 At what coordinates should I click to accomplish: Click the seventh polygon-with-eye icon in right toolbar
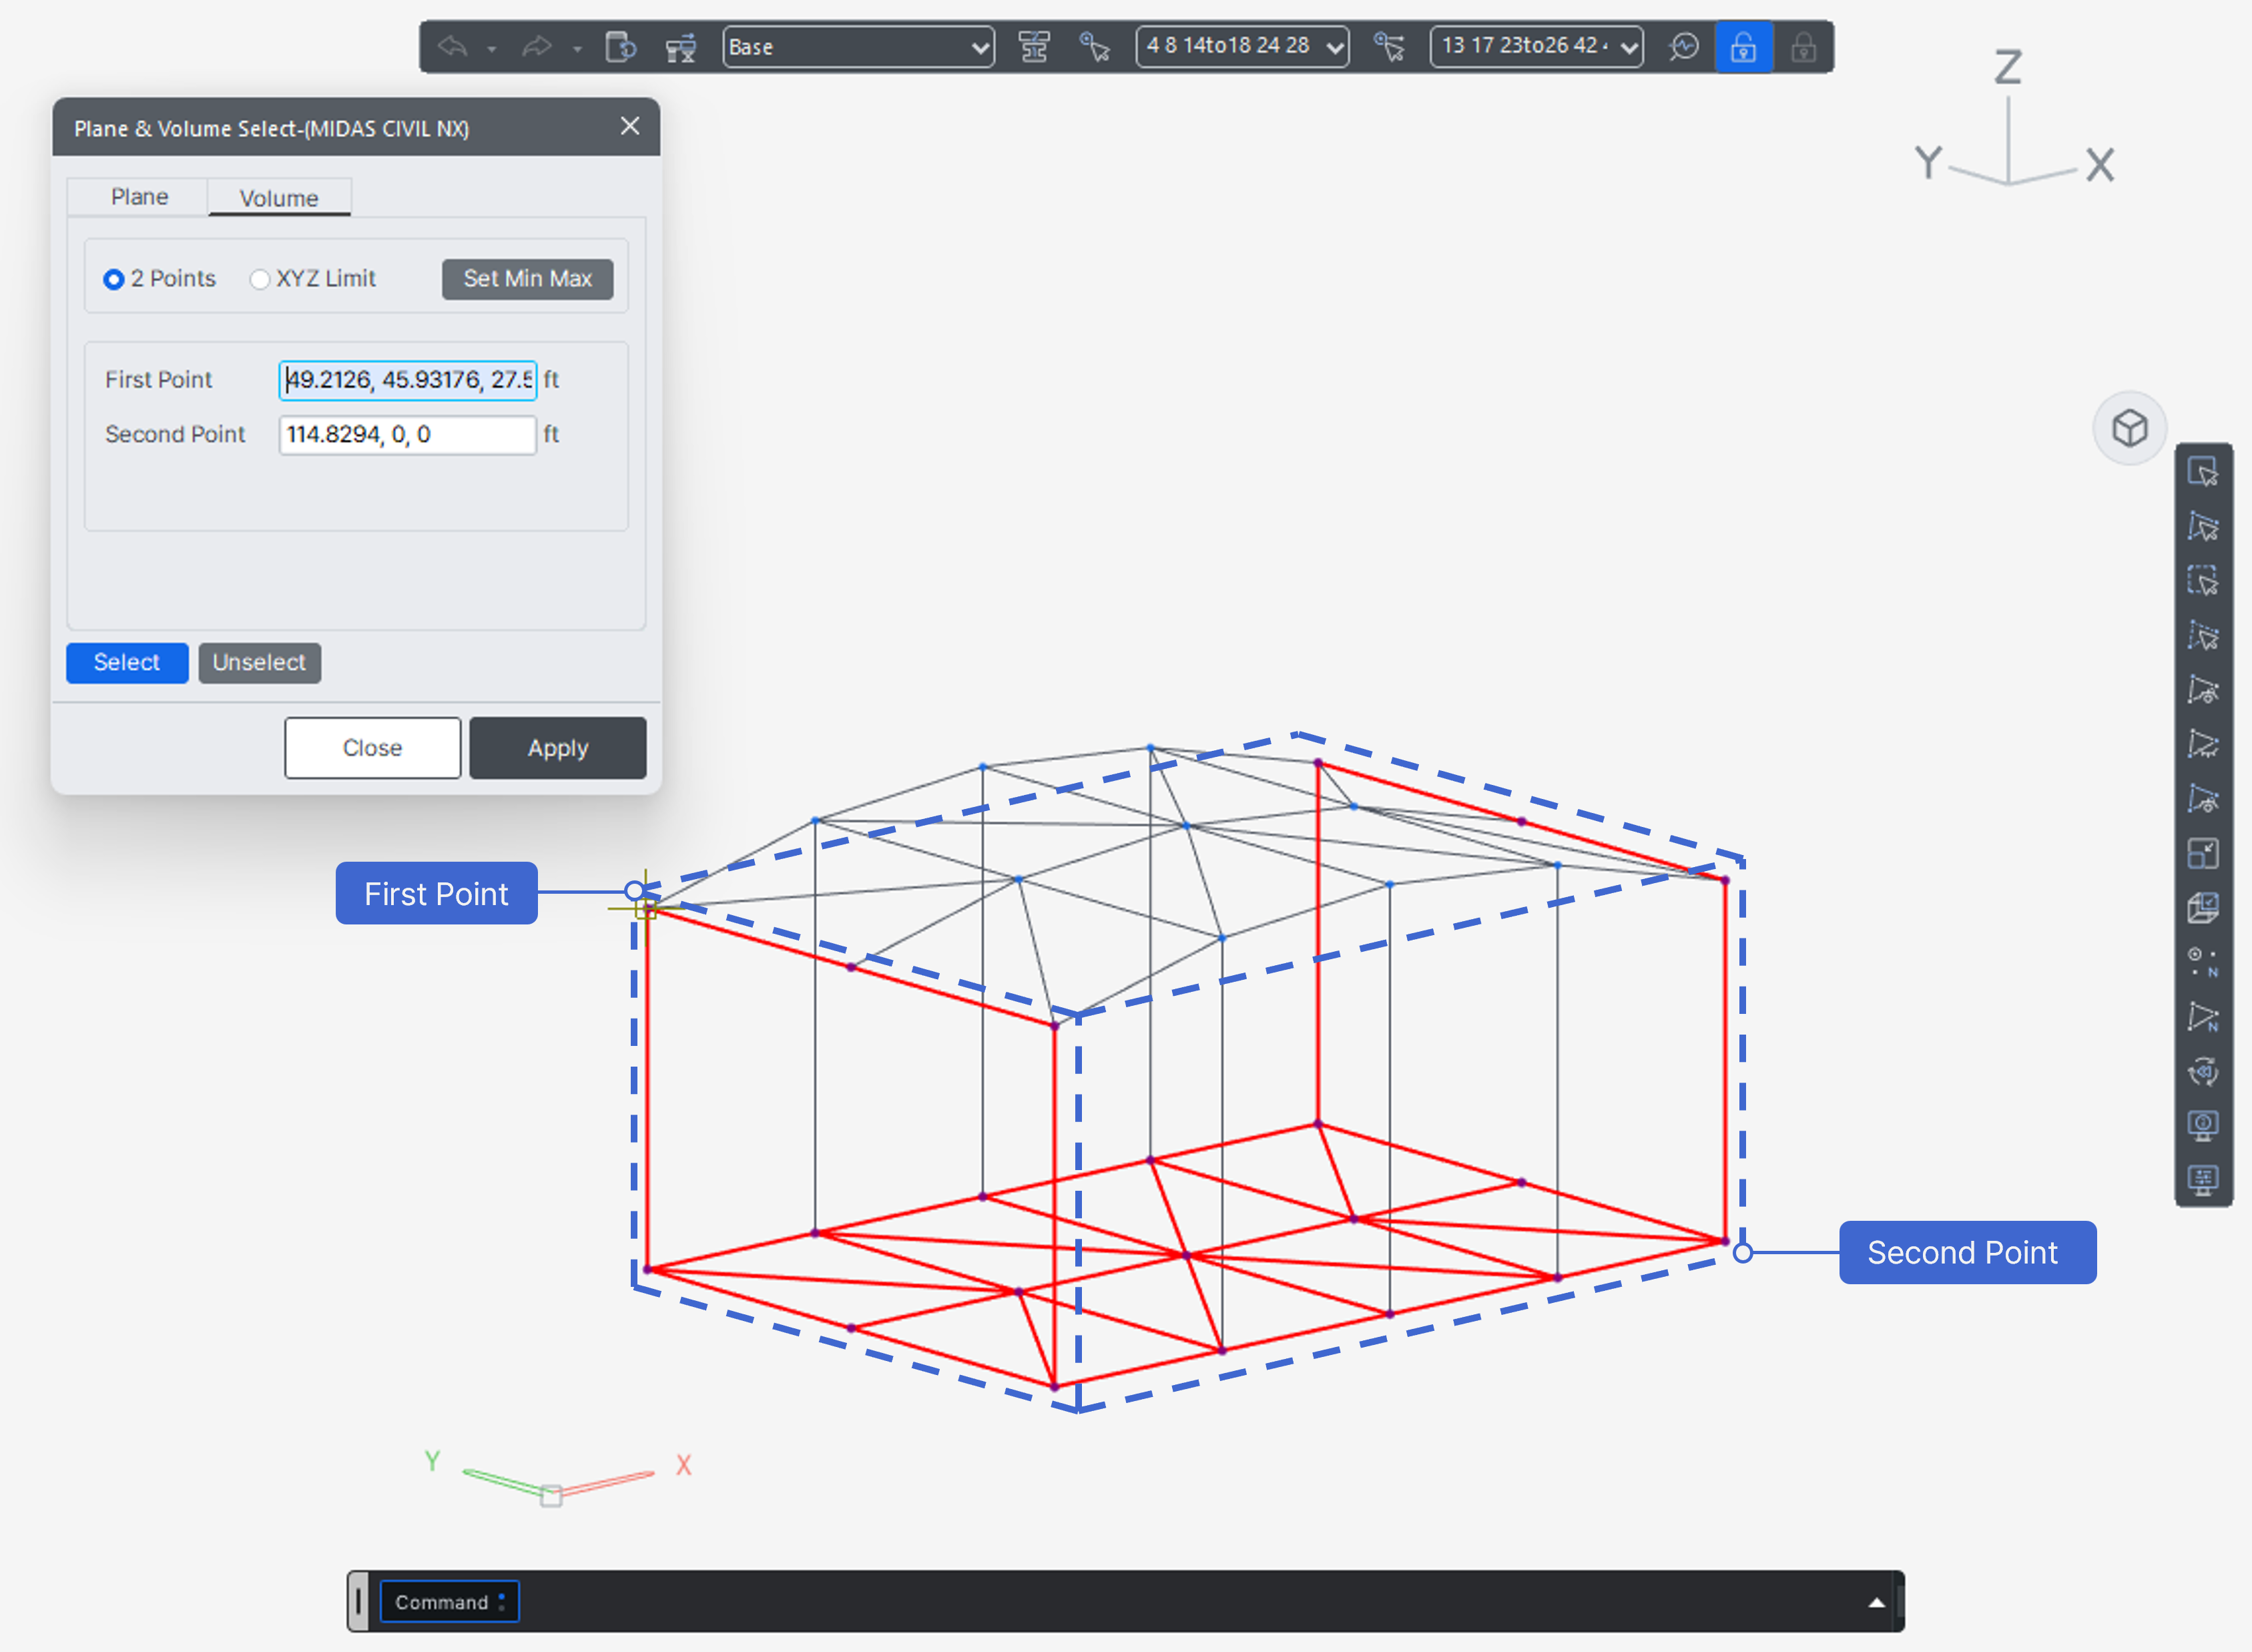pos(2202,799)
